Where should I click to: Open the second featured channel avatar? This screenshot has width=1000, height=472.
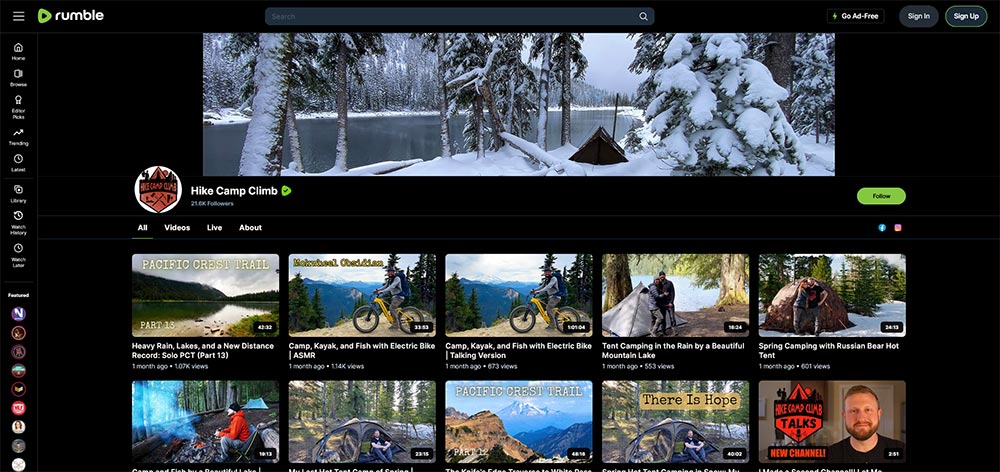[x=18, y=332]
